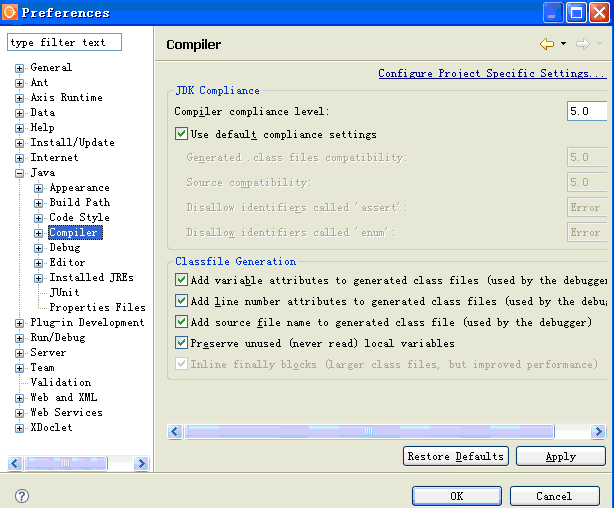Select the Code Style tree item
614x510 pixels.
tap(79, 217)
